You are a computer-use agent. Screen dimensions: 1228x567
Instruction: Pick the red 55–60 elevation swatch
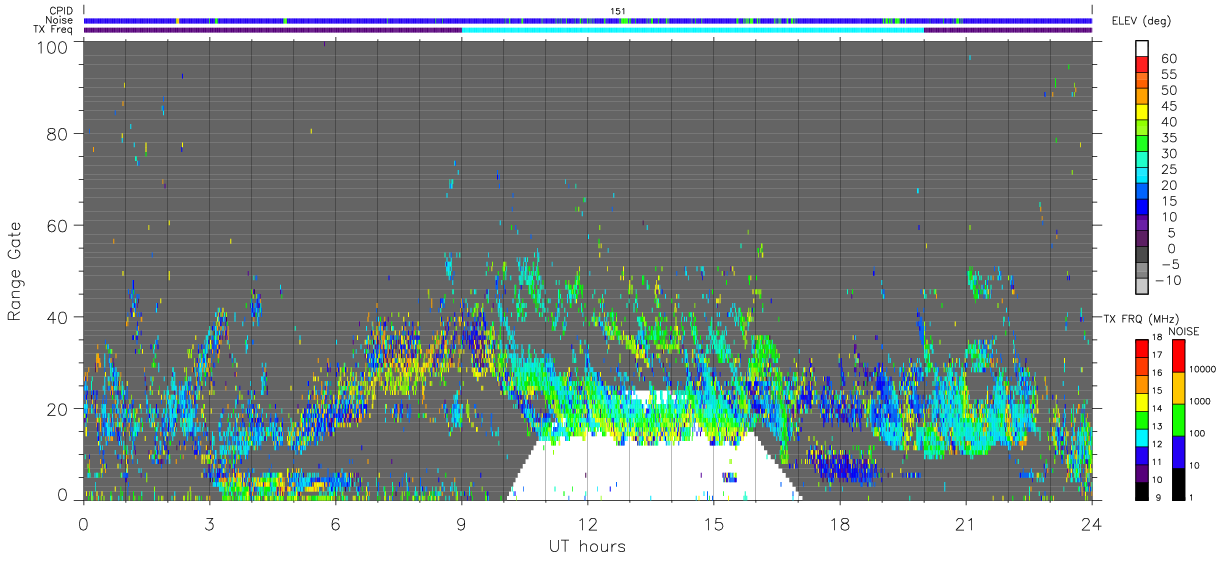1142,63
